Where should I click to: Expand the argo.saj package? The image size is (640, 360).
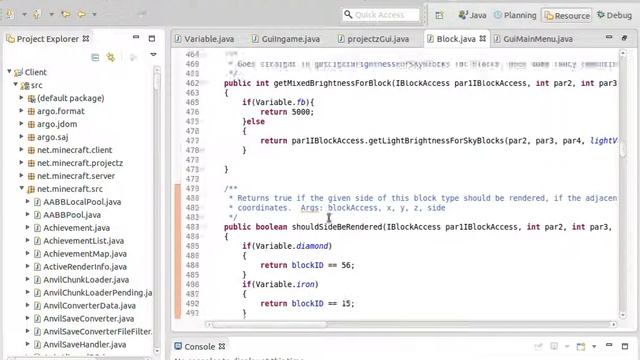(x=22, y=136)
